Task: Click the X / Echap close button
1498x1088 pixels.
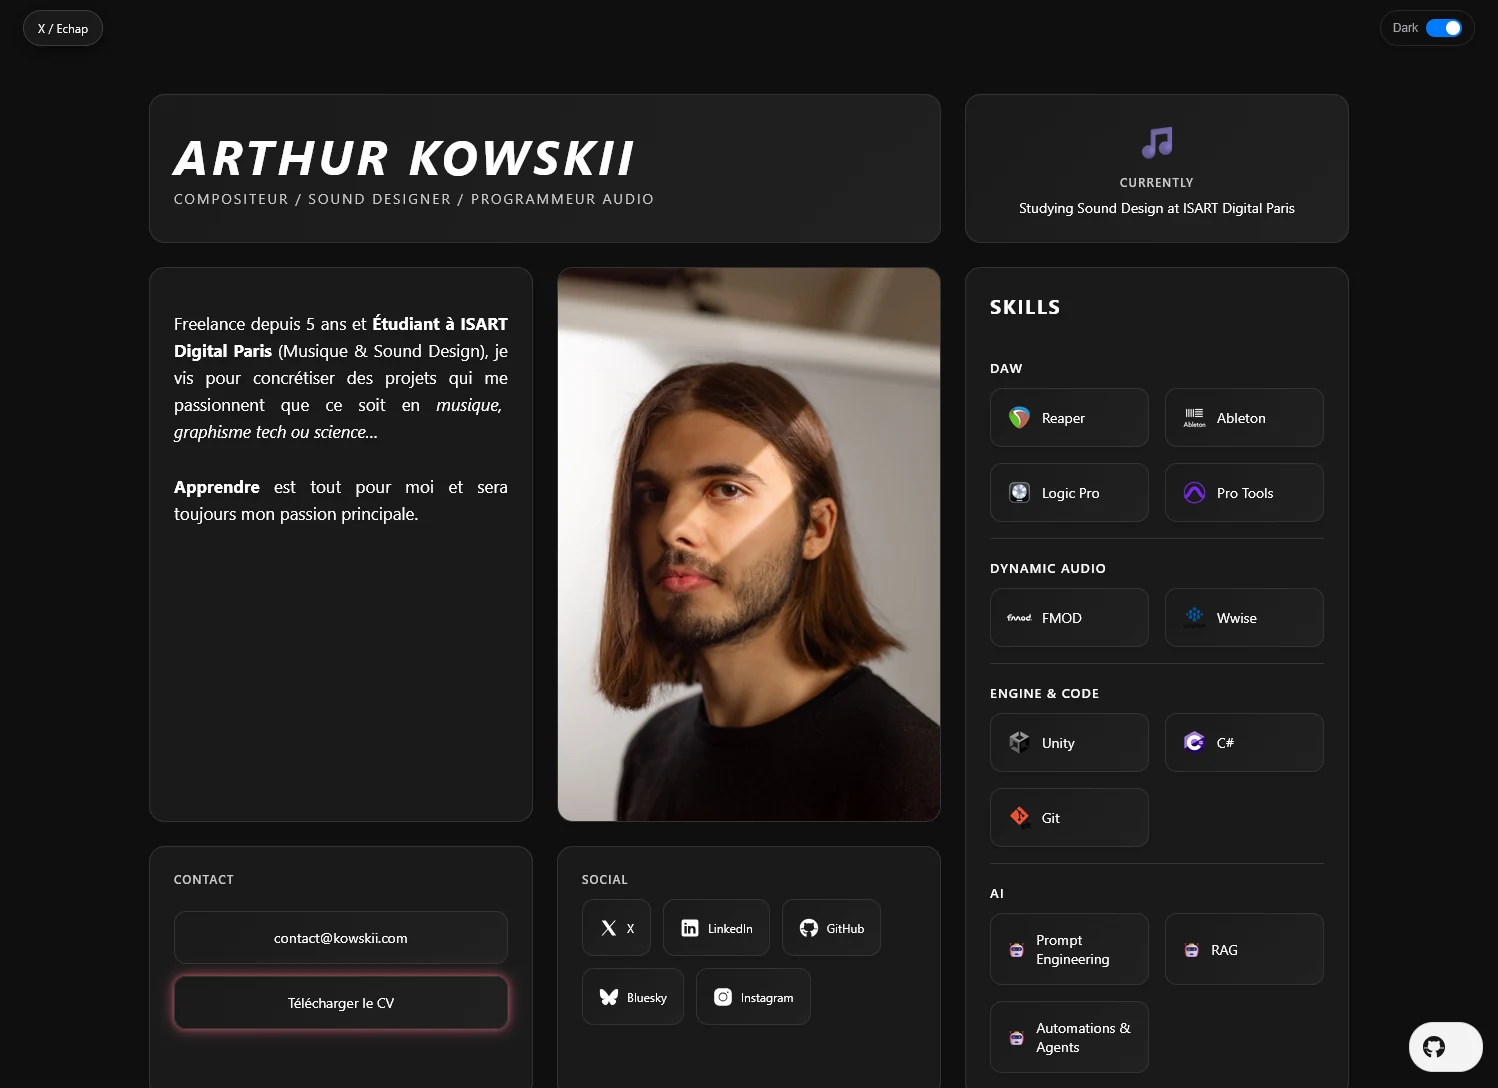Action: tap(63, 28)
